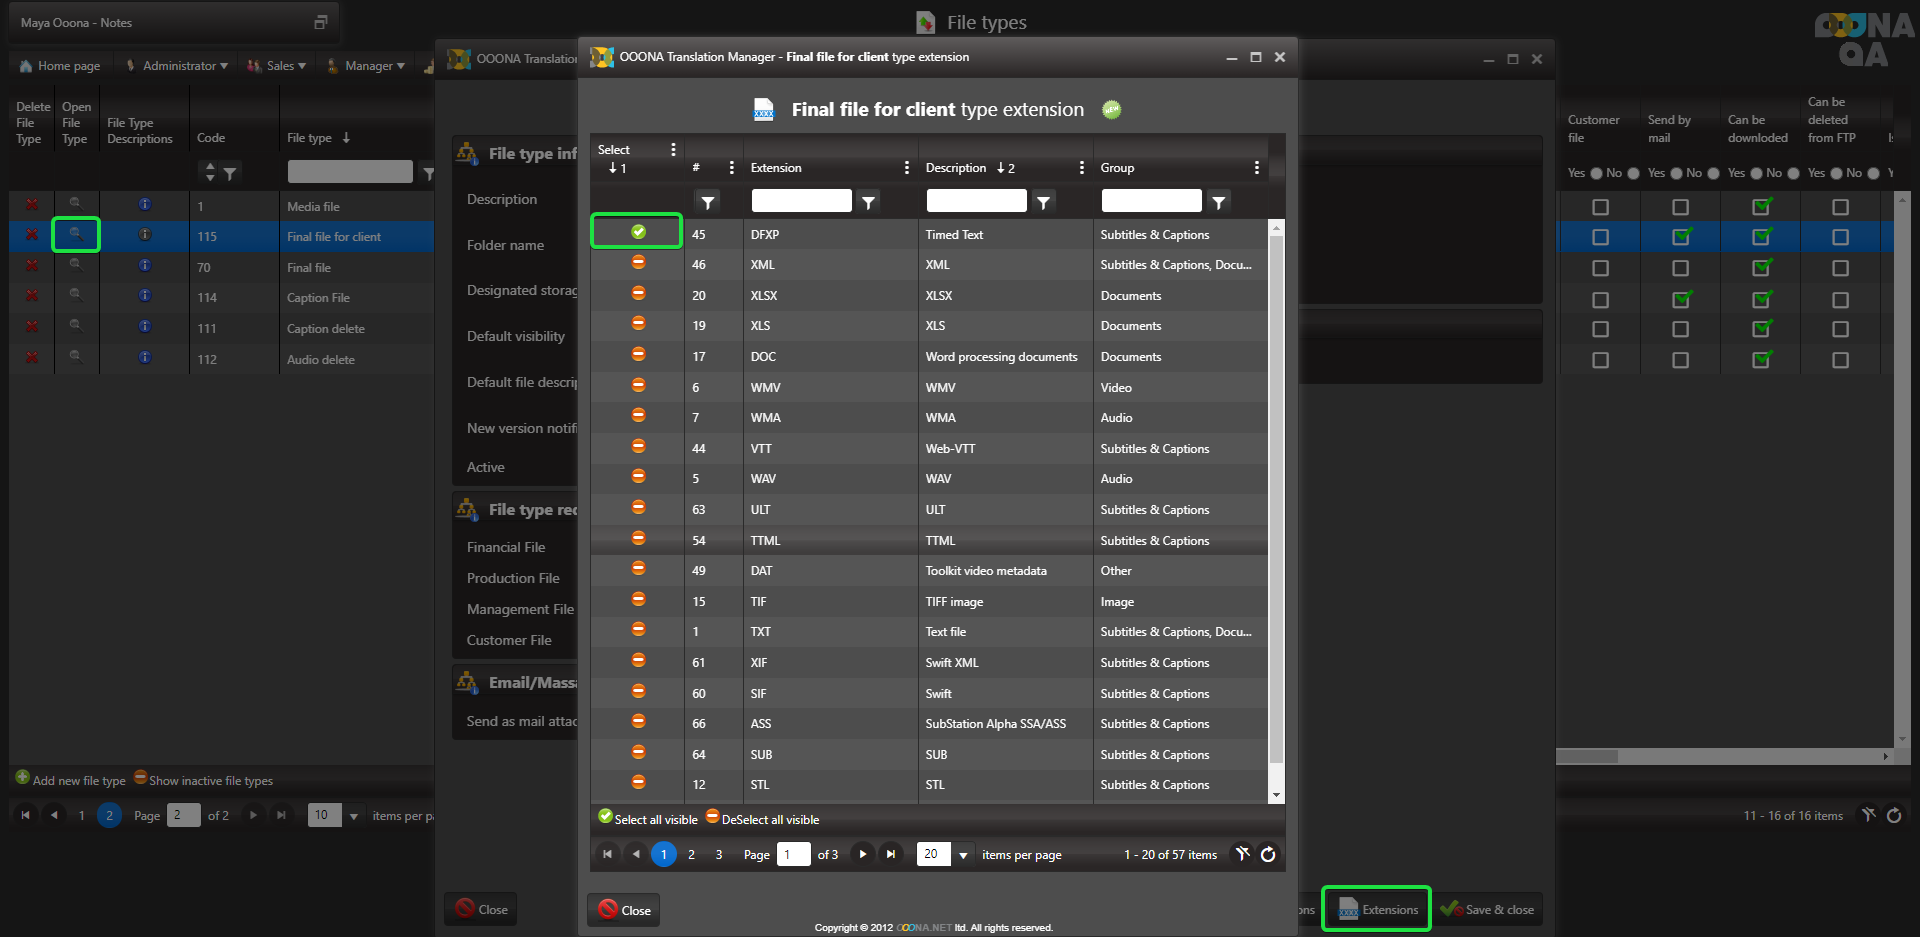Toggle selection of the DFXP extension
Image resolution: width=1920 pixels, height=937 pixels.
coord(638,232)
